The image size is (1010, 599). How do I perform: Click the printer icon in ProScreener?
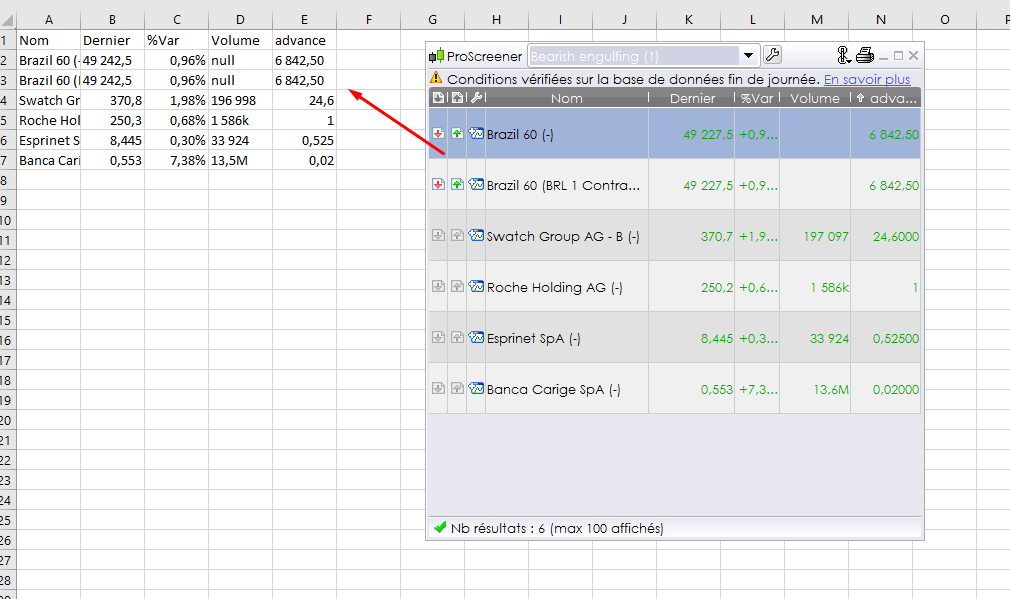(x=864, y=55)
